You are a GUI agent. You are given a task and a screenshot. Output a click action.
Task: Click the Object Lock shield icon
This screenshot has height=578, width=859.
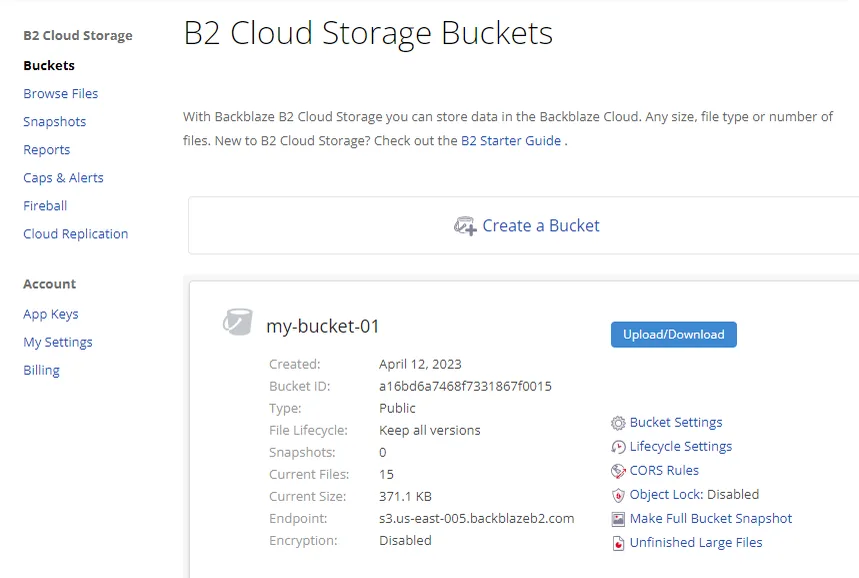[618, 495]
